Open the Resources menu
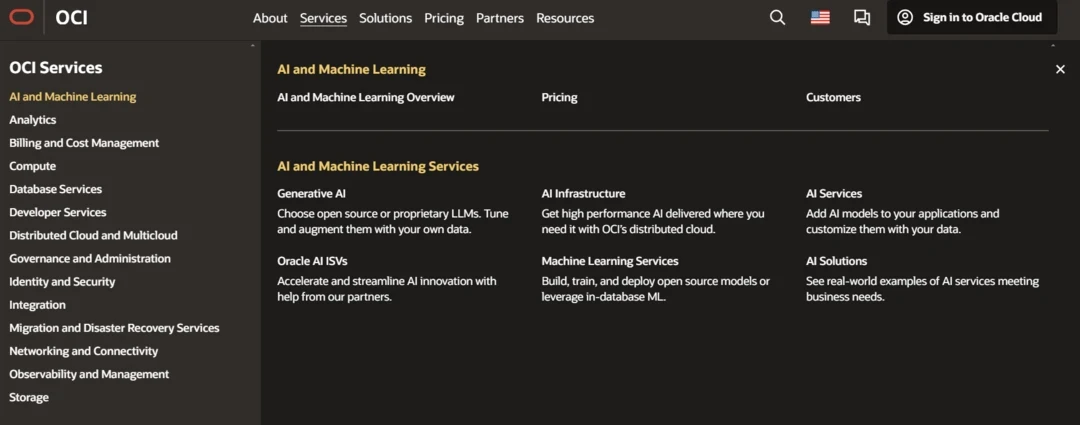 click(565, 18)
